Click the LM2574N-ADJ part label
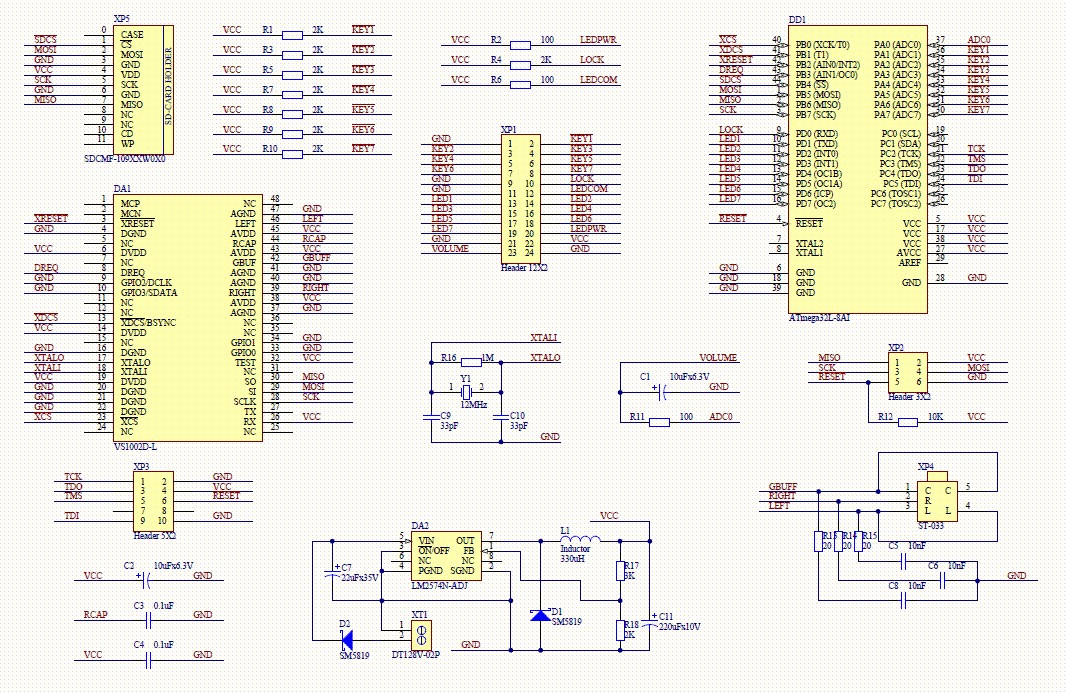1066x692 pixels. pyautogui.click(x=439, y=585)
